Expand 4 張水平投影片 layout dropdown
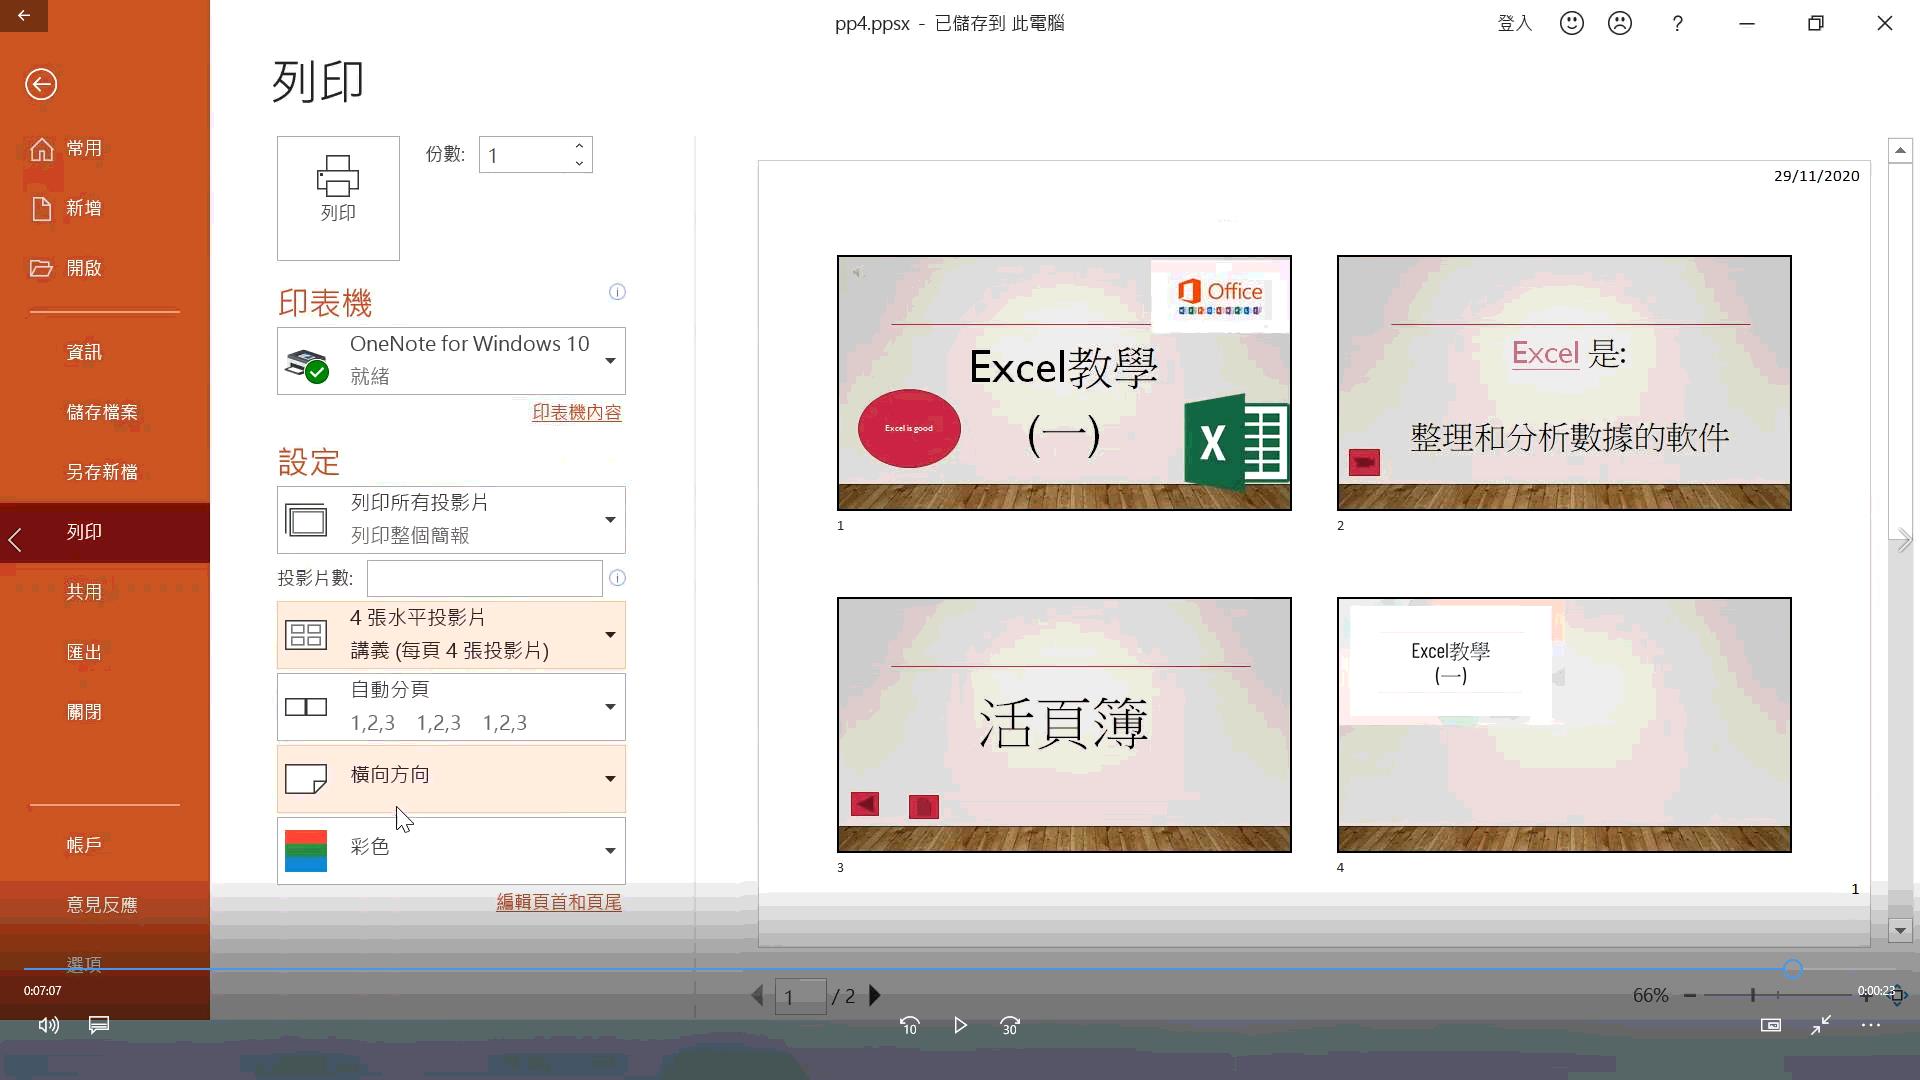This screenshot has height=1080, width=1920. coord(451,635)
